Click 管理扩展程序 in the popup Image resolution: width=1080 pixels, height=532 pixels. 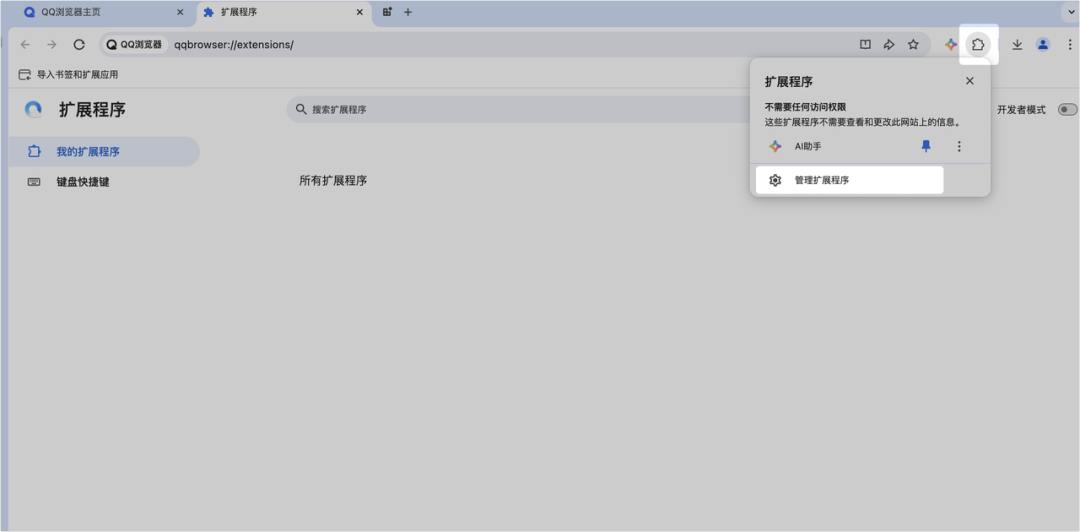coord(849,181)
